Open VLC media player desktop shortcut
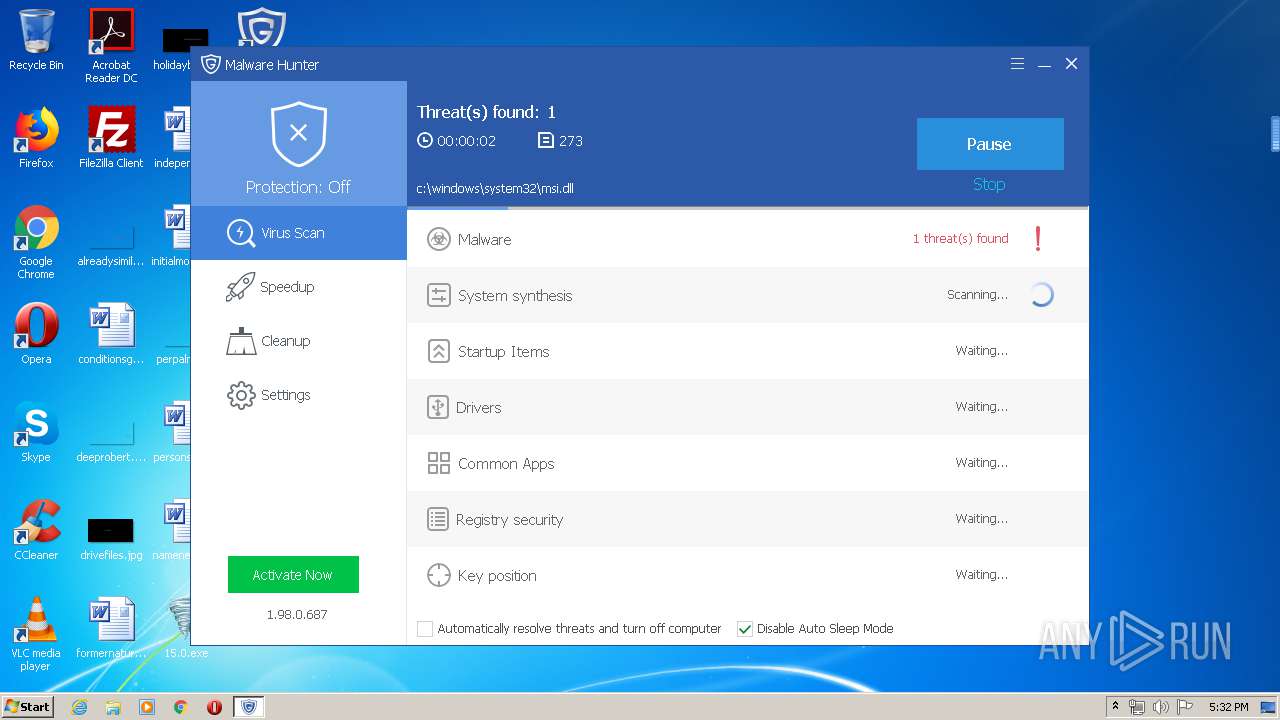 pos(36,634)
